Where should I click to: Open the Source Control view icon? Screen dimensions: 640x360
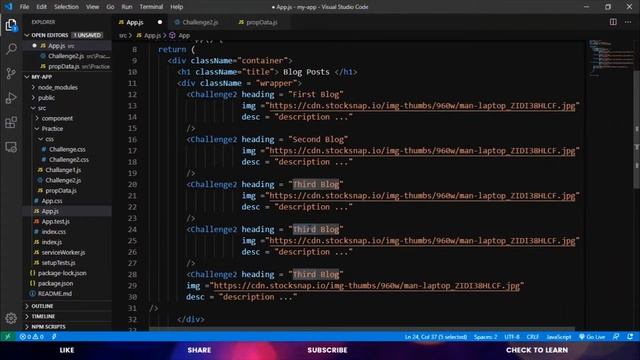click(11, 73)
